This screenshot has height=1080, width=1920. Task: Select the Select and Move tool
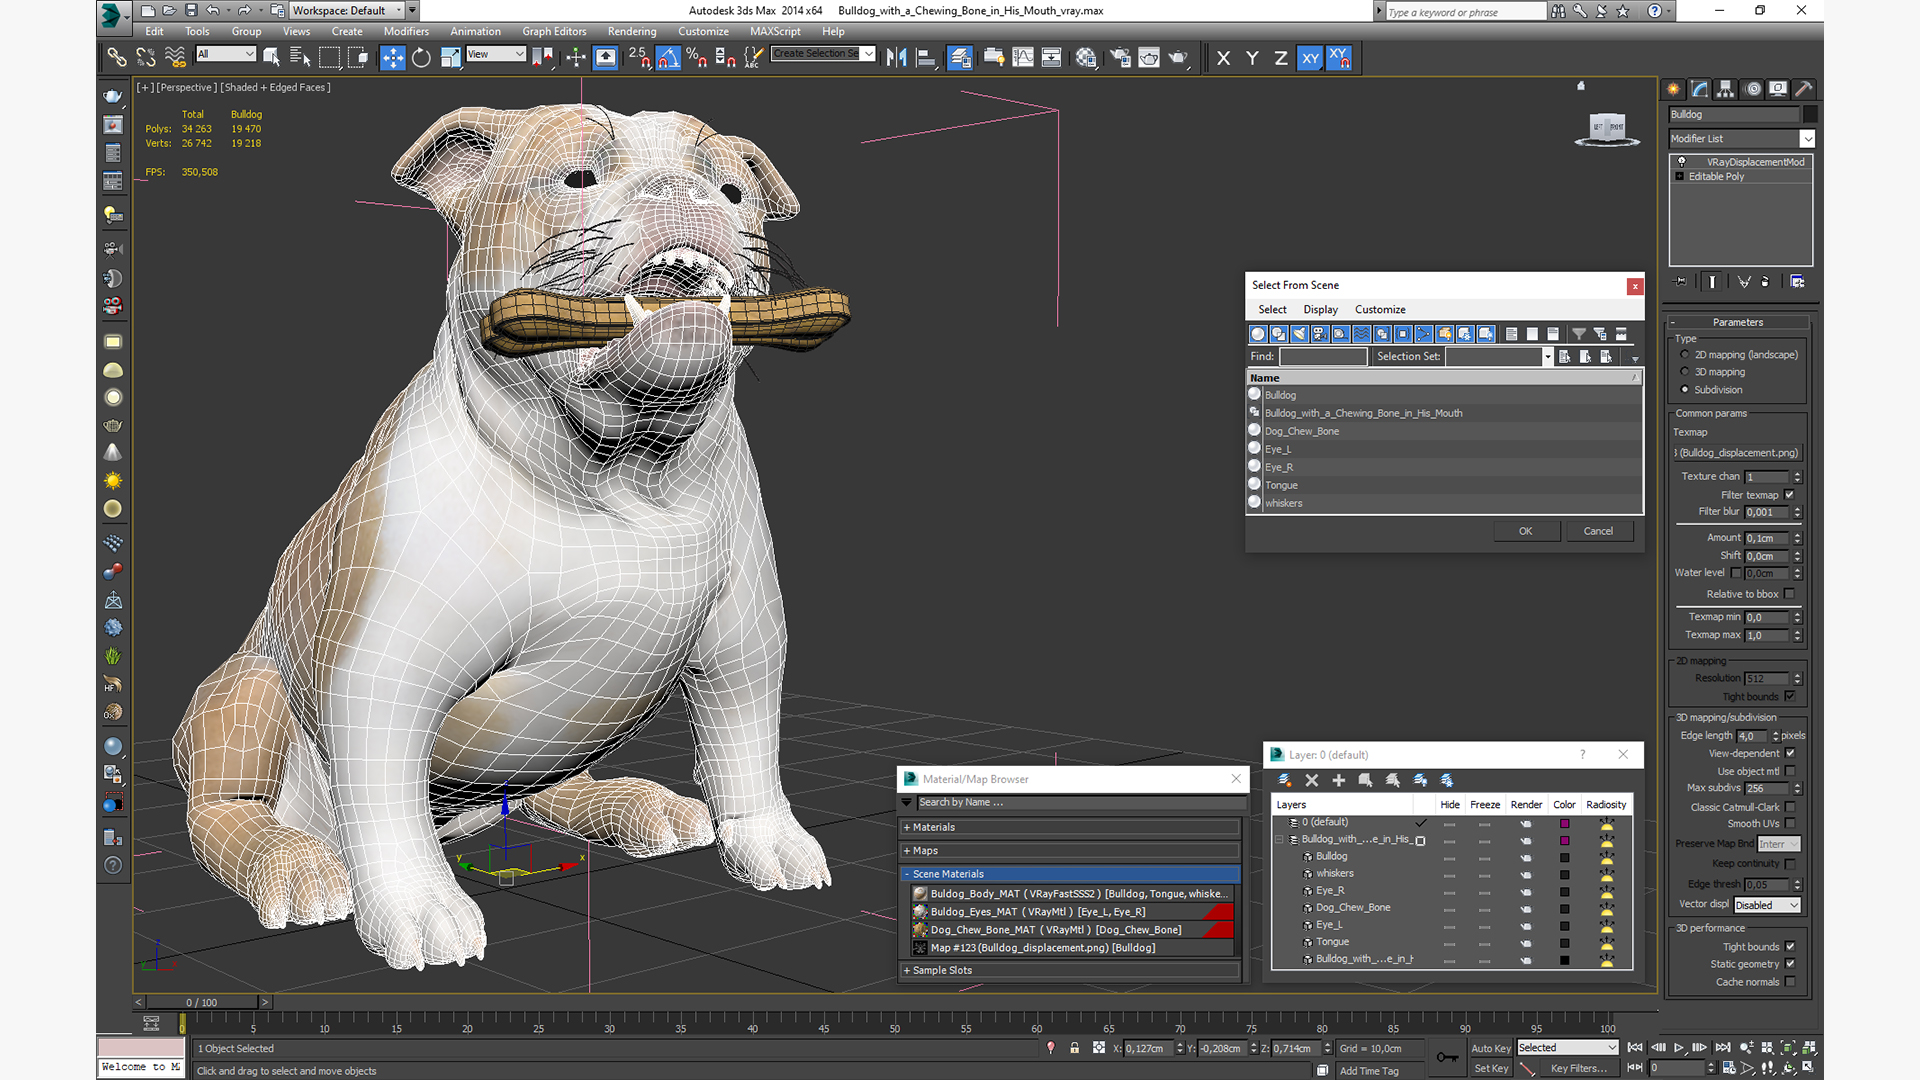(x=393, y=58)
